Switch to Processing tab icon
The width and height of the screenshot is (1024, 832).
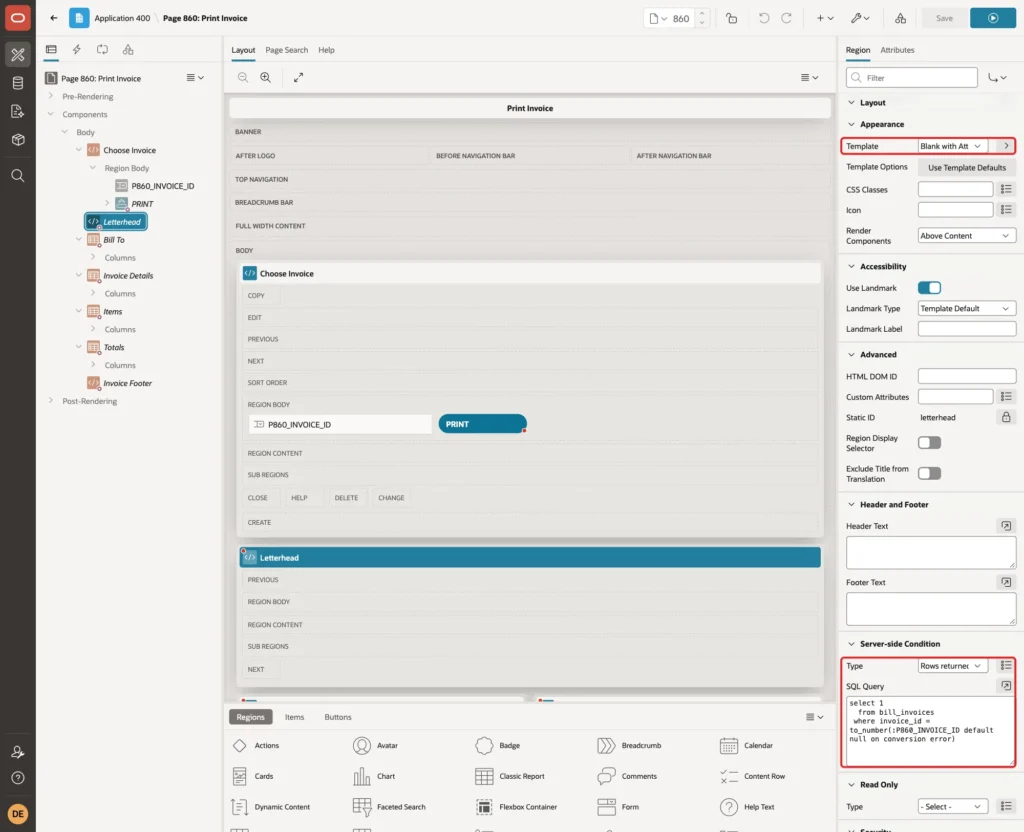tap(102, 50)
